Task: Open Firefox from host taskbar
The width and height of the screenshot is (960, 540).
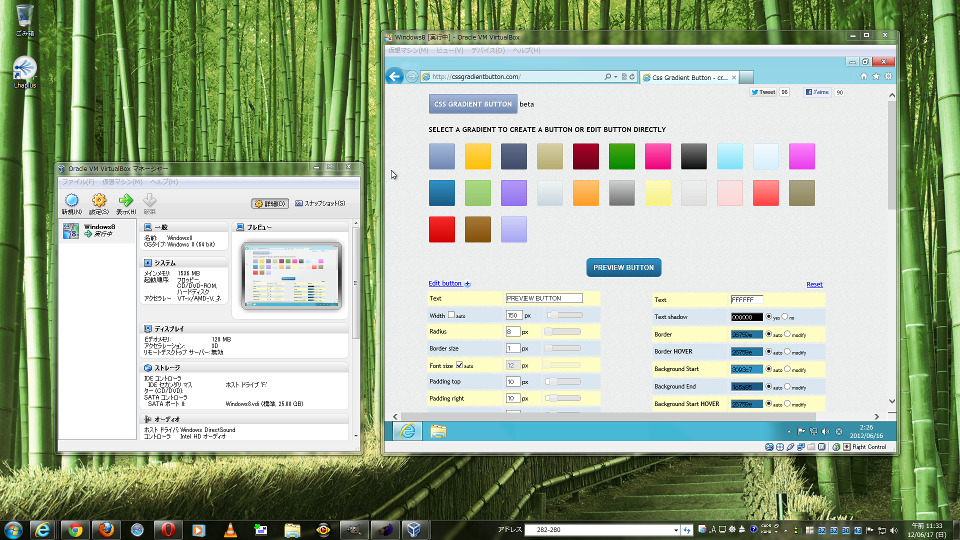Action: pyautogui.click(x=107, y=530)
